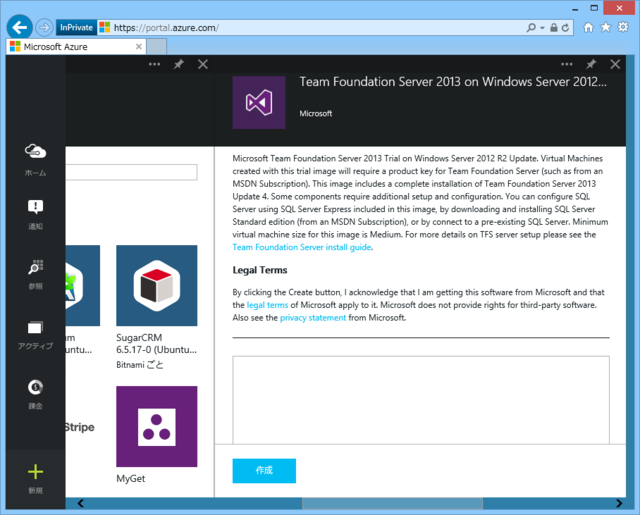Open Team Foundation Server install guide link
This screenshot has width=640, height=515.
point(302,247)
